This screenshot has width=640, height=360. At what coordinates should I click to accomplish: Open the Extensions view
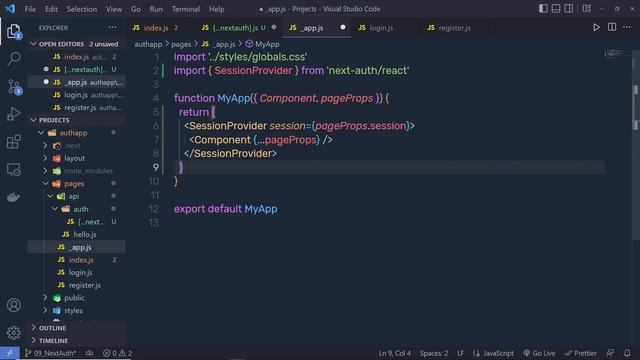point(14,142)
